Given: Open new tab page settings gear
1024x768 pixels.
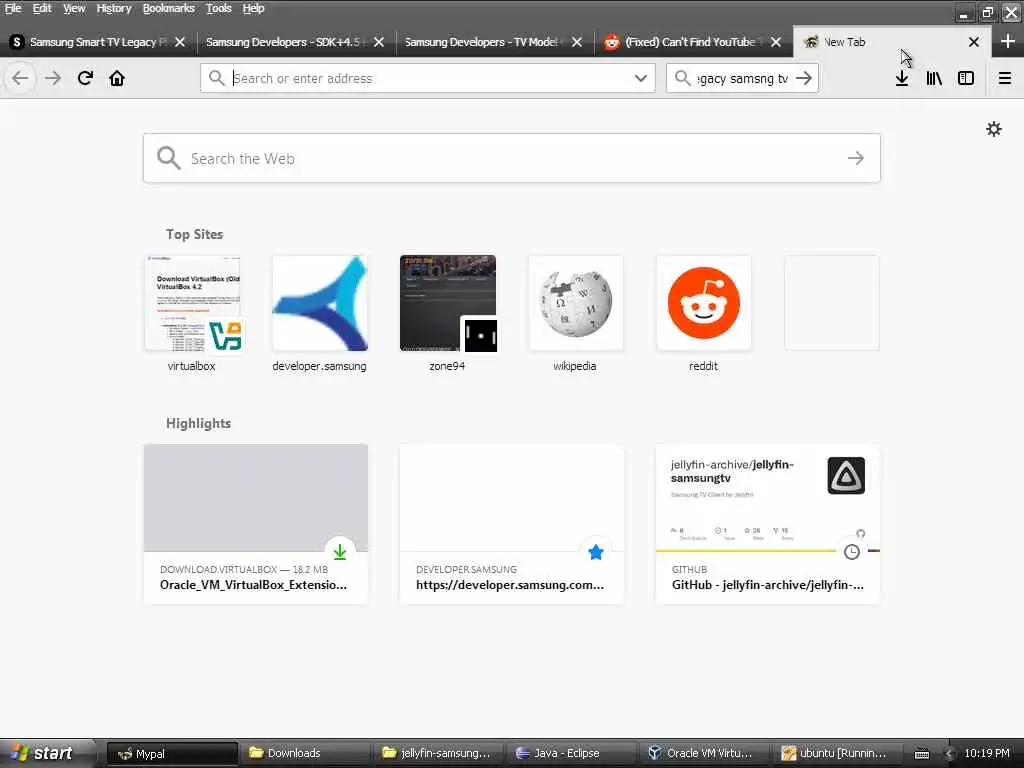Looking at the screenshot, I should pyautogui.click(x=994, y=129).
